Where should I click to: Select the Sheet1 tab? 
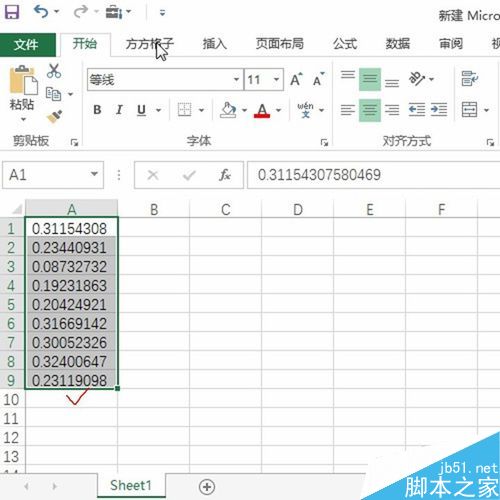pos(131,485)
